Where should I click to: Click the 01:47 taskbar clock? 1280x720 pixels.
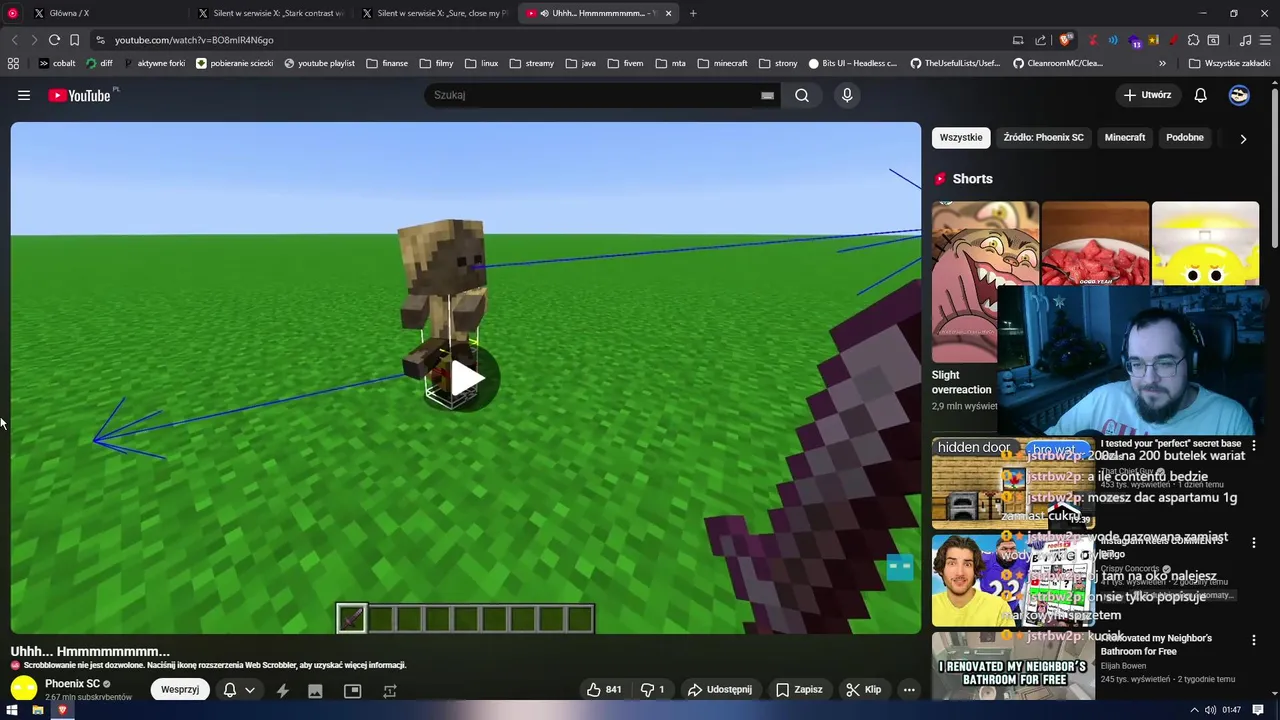[1231, 710]
